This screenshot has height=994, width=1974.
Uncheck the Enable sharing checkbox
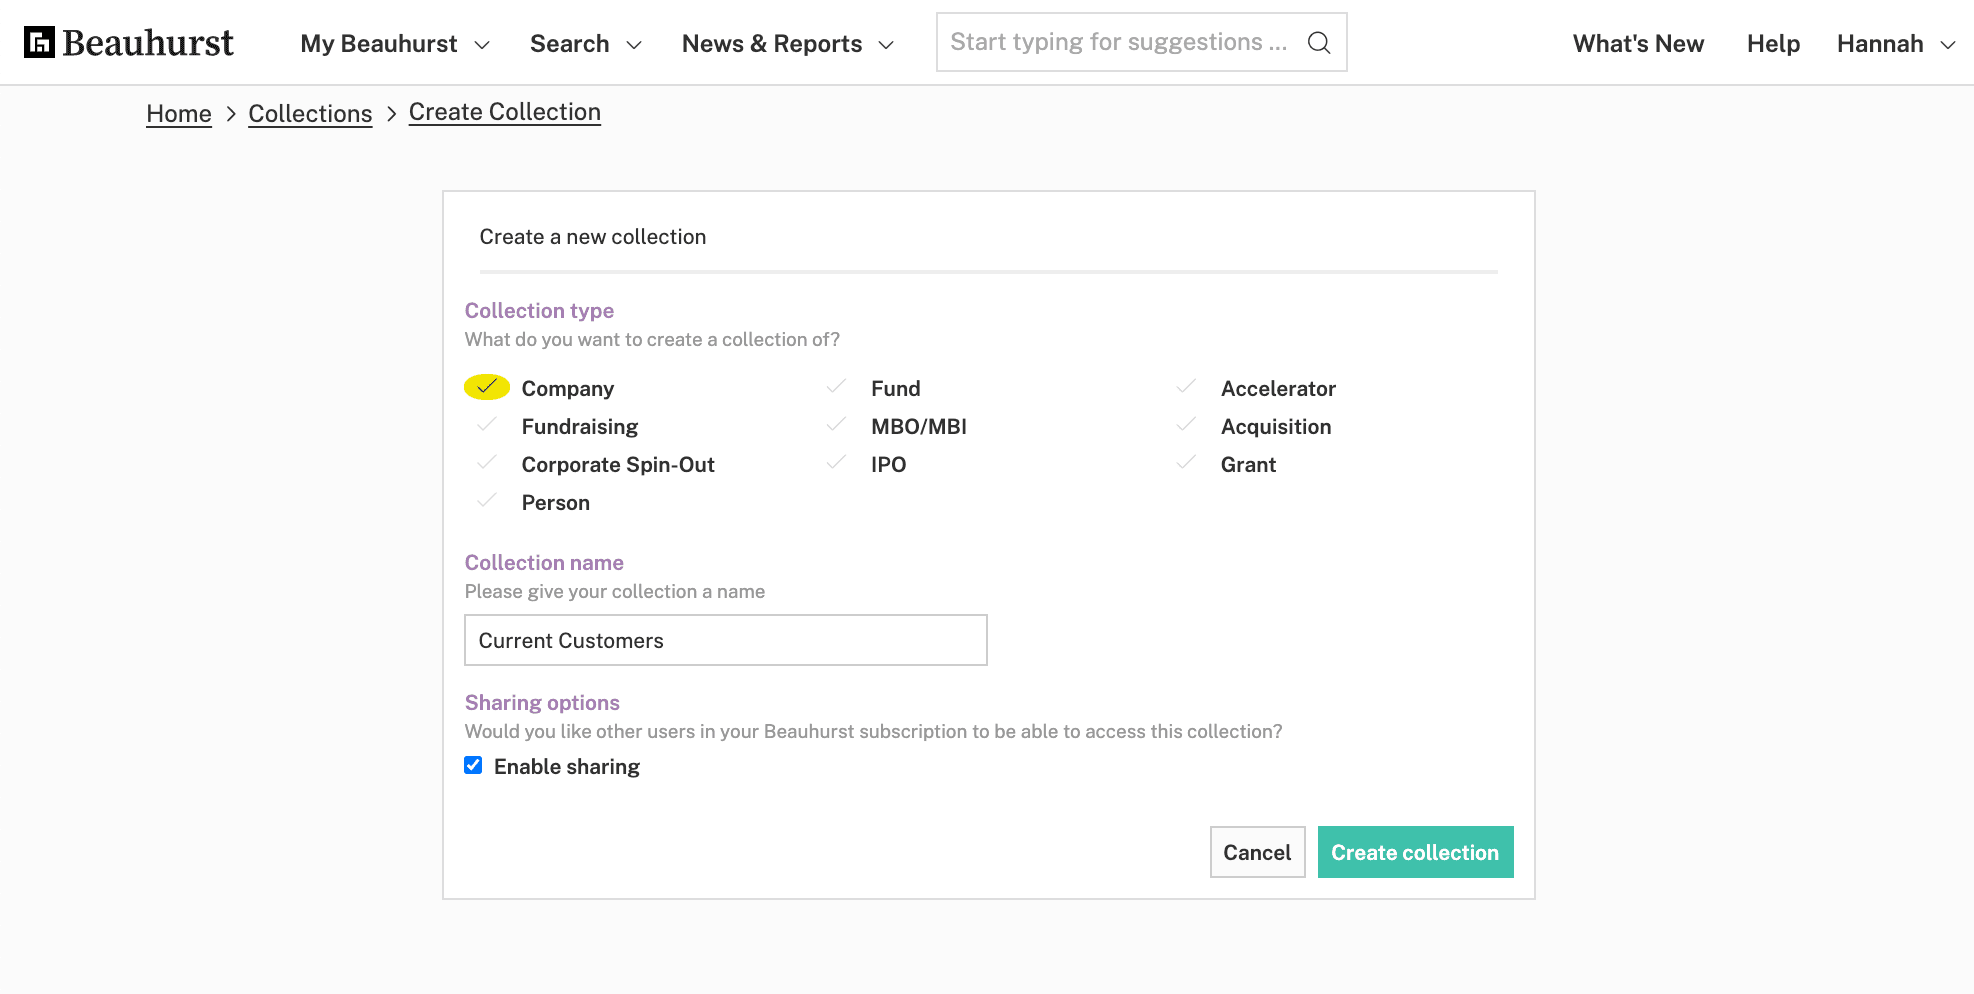coord(473,765)
